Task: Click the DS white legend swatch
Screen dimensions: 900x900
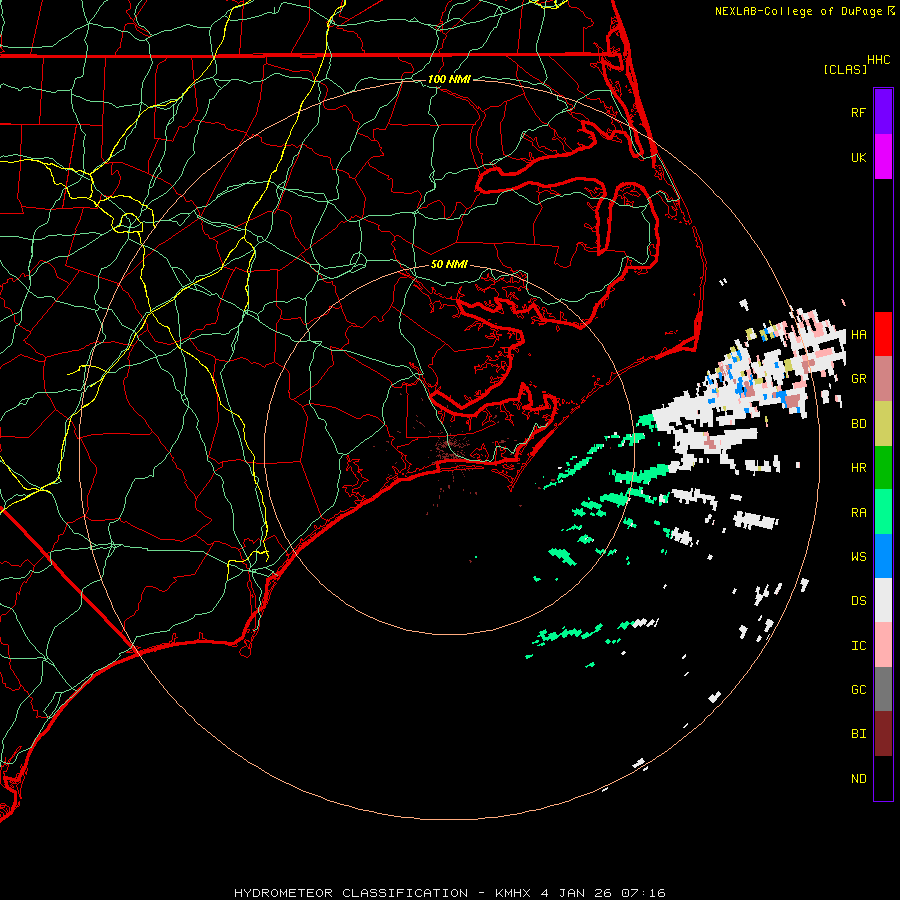Action: (x=883, y=600)
